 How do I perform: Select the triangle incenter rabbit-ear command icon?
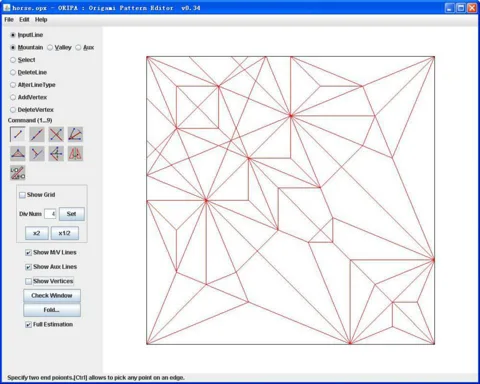pos(18,154)
